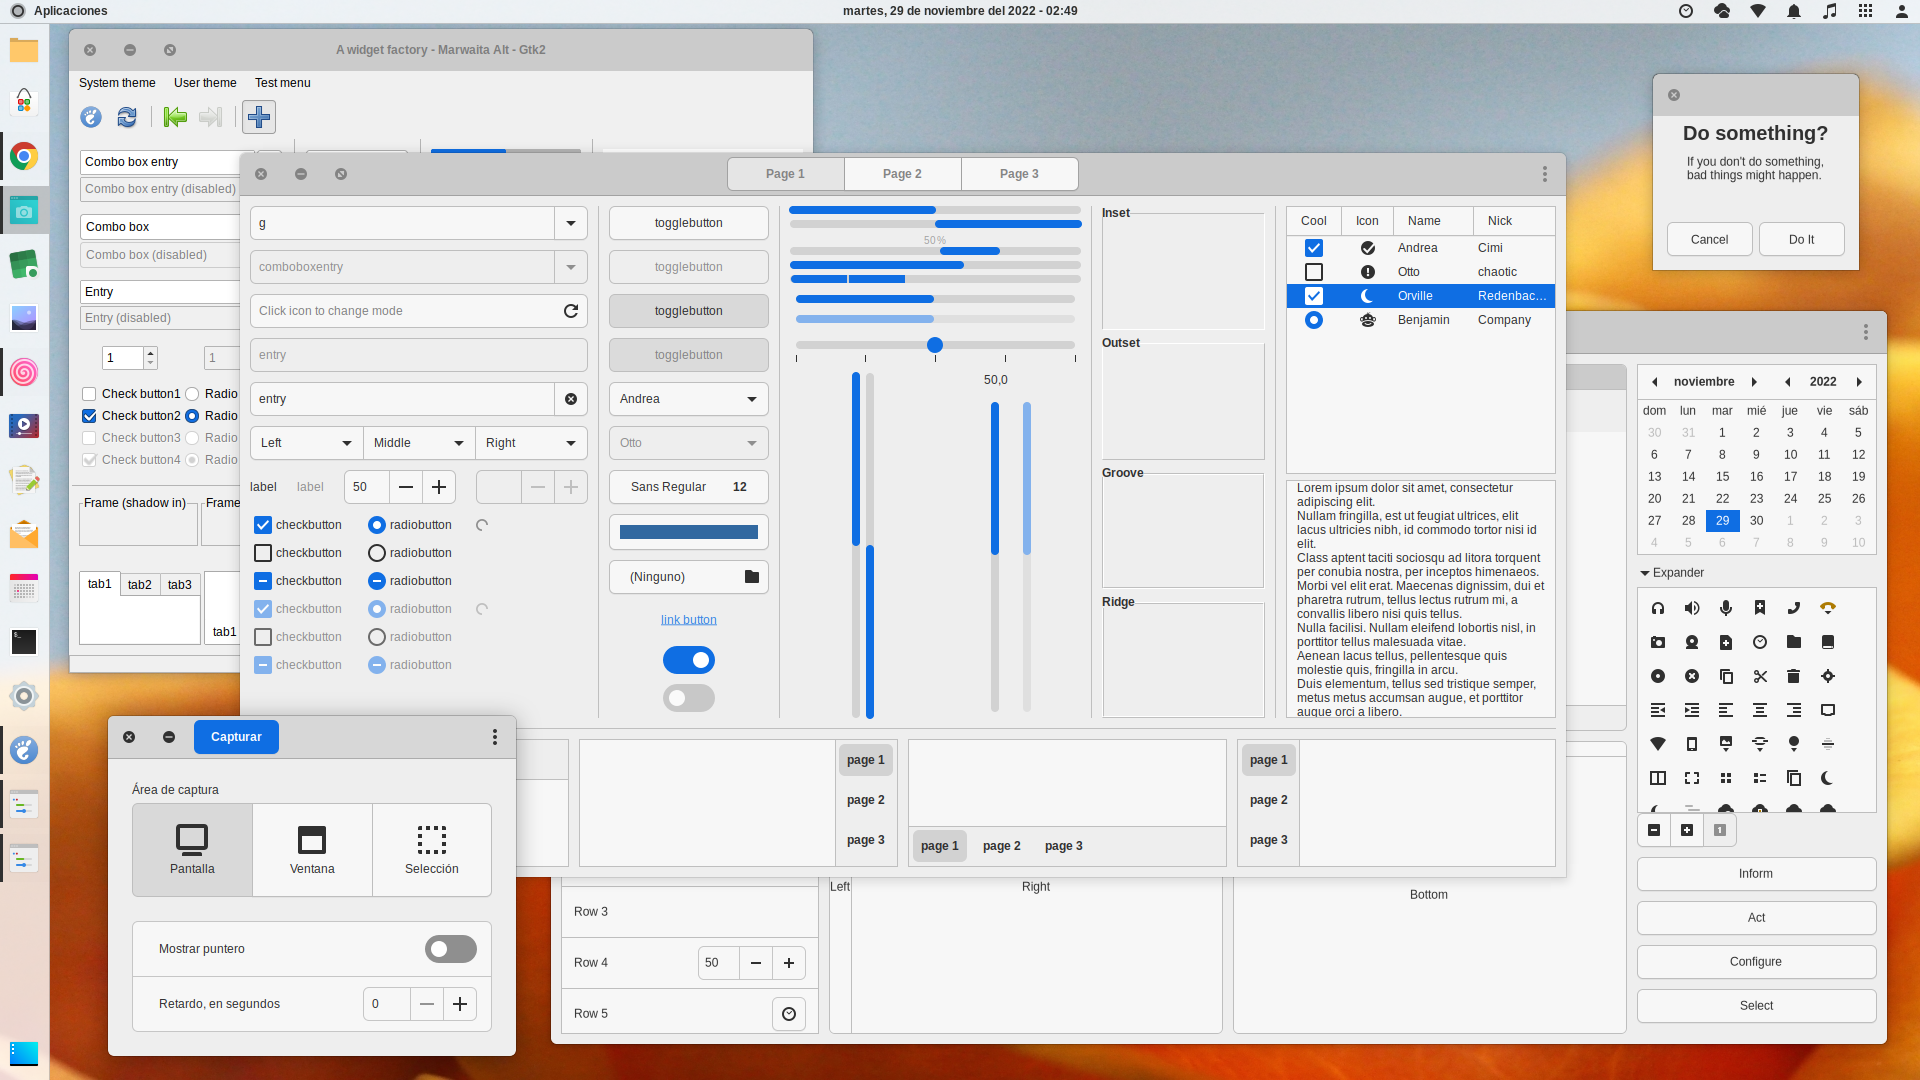The height and width of the screenshot is (1080, 1920).
Task: Open the Andrea dropdown
Action: tap(688, 399)
